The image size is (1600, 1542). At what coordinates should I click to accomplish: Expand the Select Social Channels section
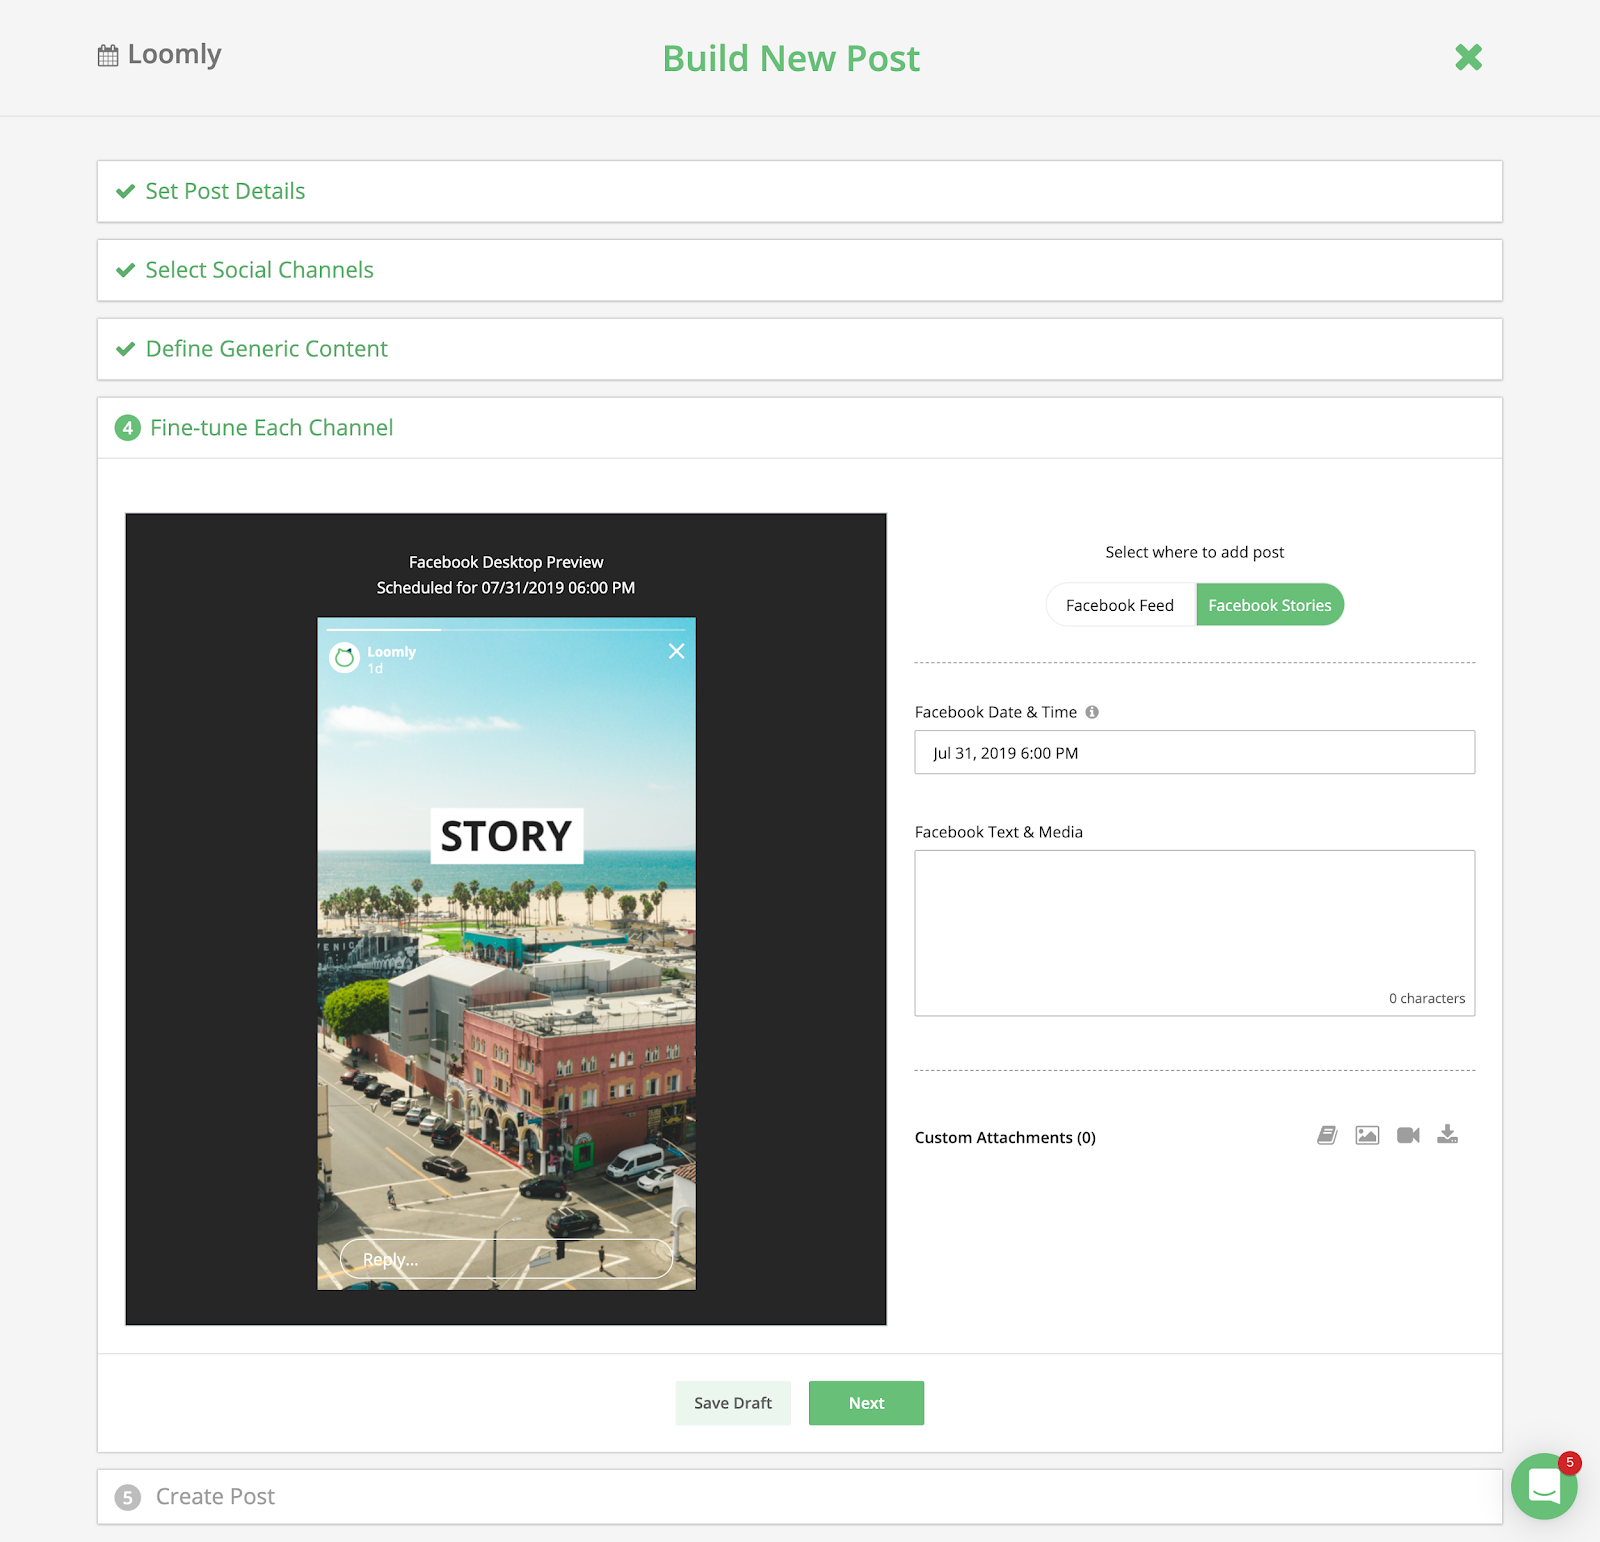[x=259, y=270]
